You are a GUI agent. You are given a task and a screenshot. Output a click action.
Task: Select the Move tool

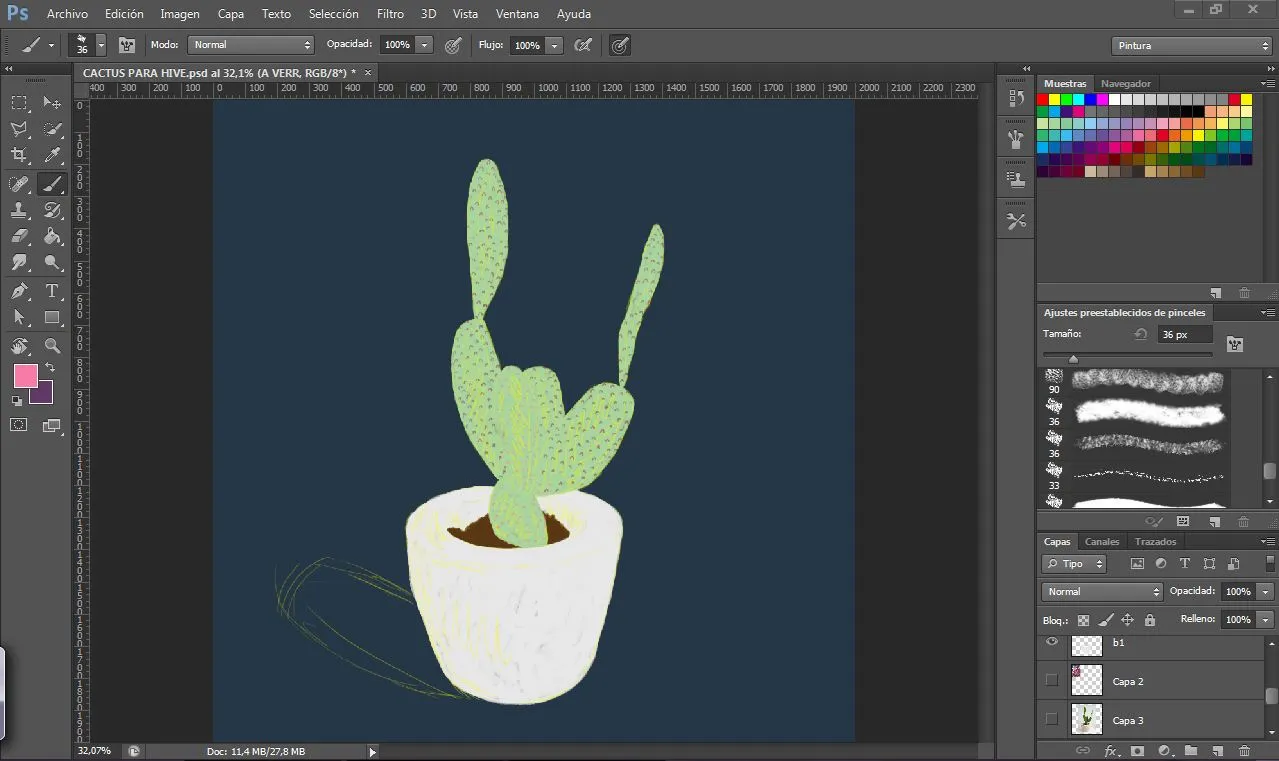tap(53, 103)
